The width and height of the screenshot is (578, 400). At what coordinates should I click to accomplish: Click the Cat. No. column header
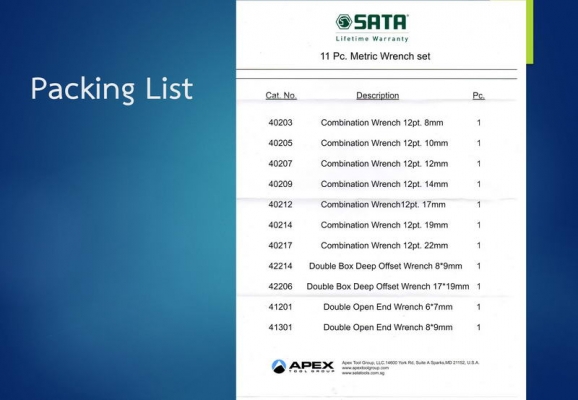coord(281,95)
